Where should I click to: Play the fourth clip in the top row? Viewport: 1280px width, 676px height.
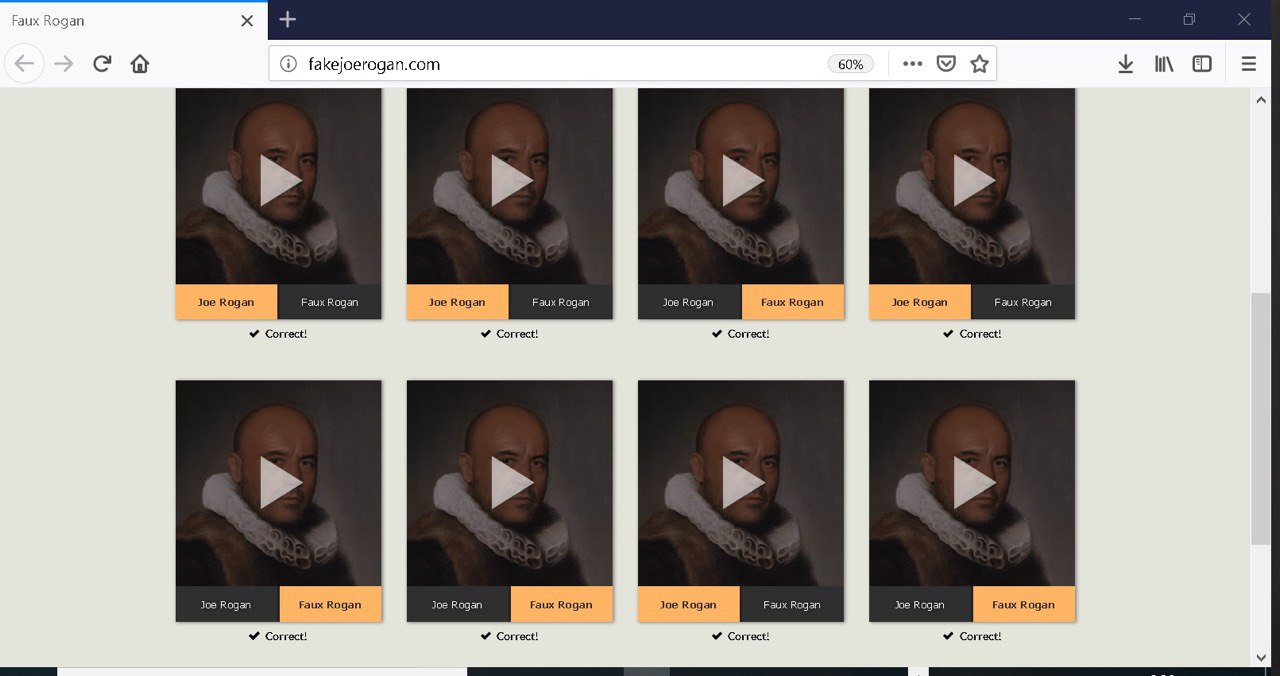(x=972, y=181)
